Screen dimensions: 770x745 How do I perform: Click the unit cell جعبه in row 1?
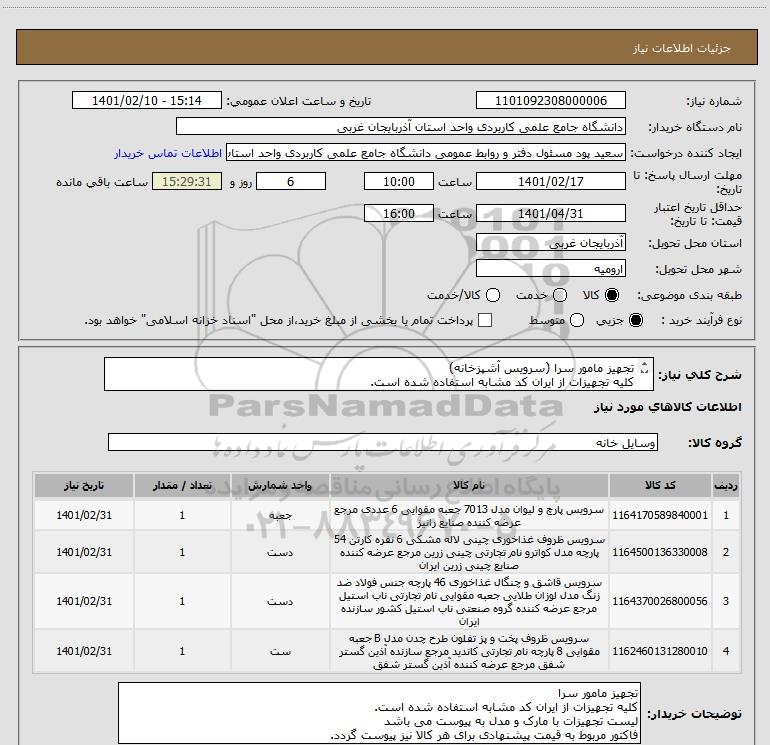click(x=280, y=515)
